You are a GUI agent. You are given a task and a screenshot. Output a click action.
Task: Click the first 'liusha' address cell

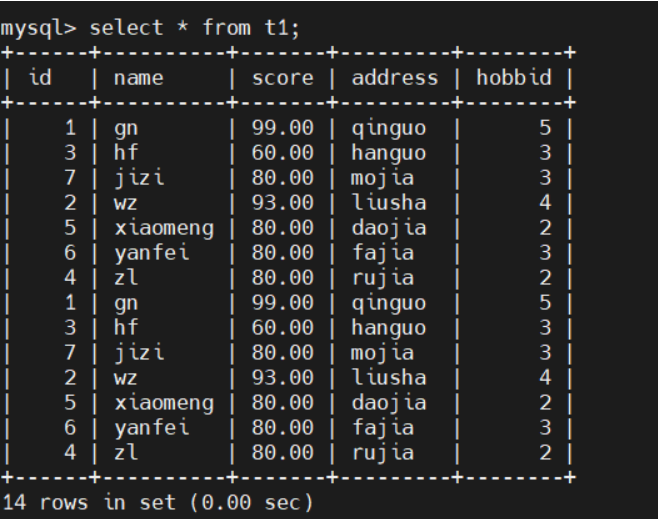pyautogui.click(x=389, y=202)
